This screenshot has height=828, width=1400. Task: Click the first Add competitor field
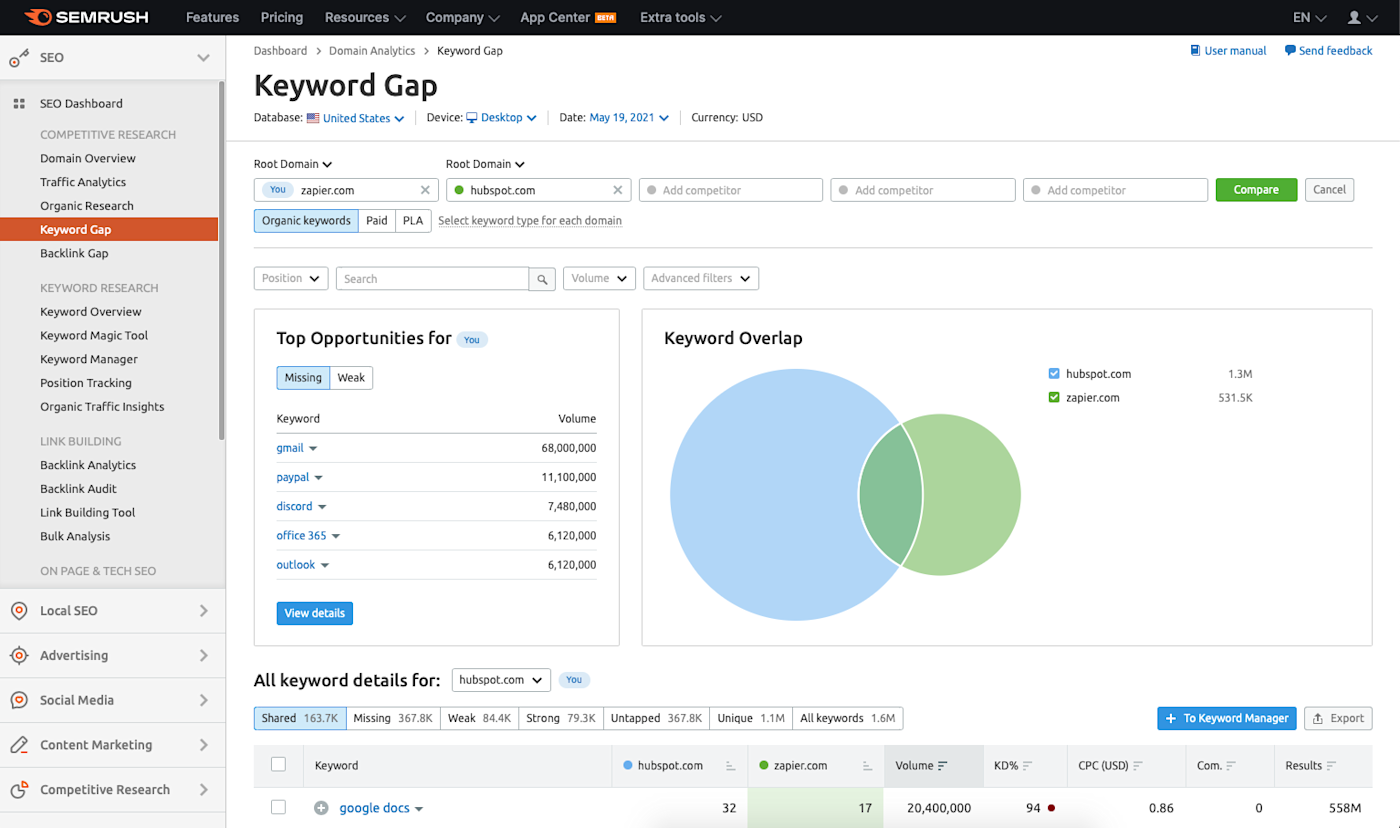(731, 190)
